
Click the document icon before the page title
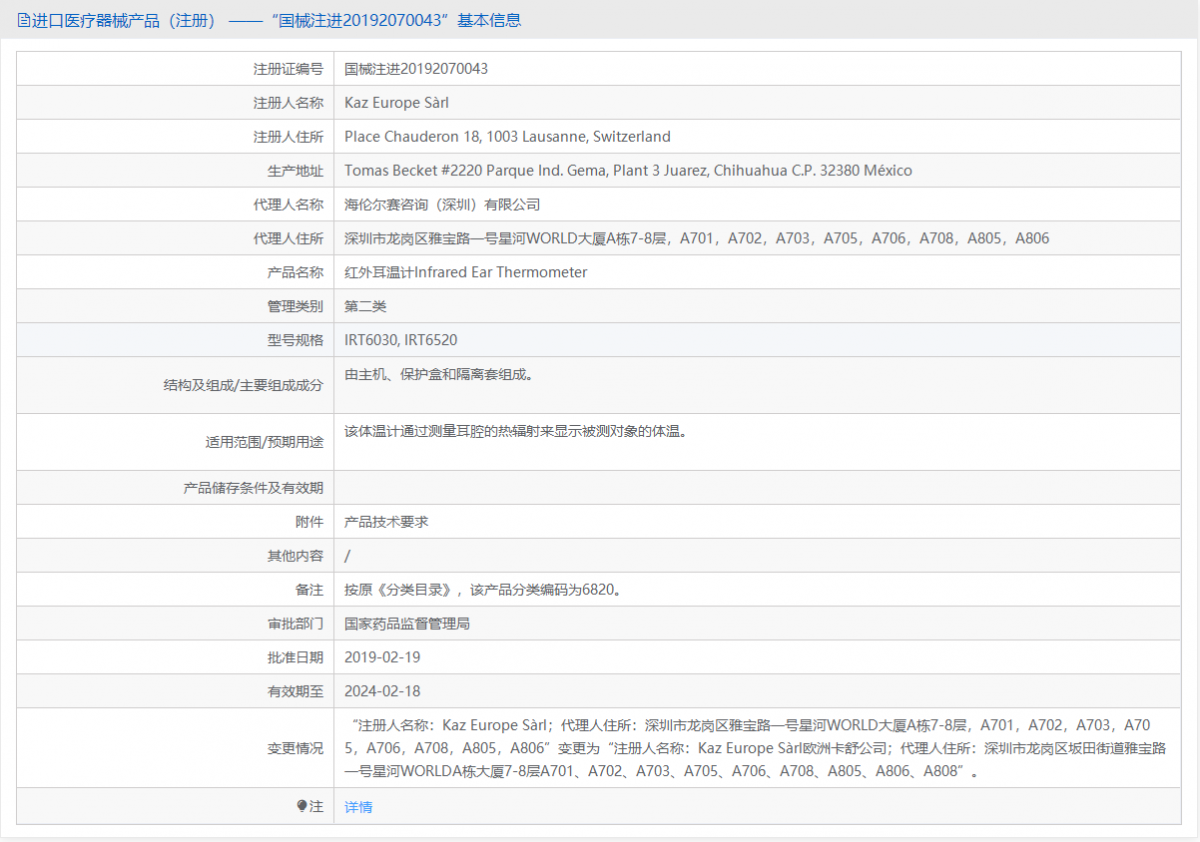[x=24, y=20]
